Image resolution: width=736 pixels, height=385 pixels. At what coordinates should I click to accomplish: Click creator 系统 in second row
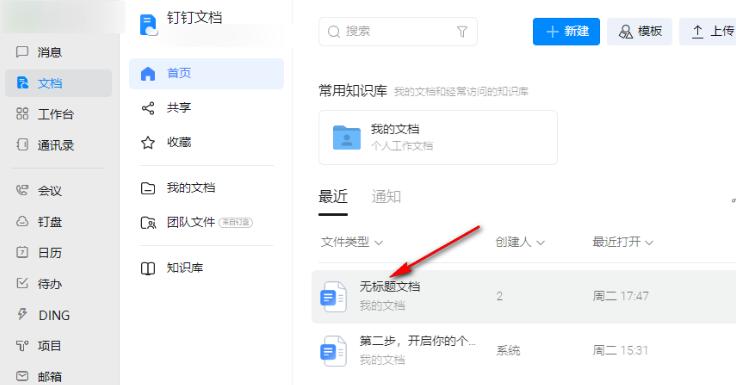point(508,351)
